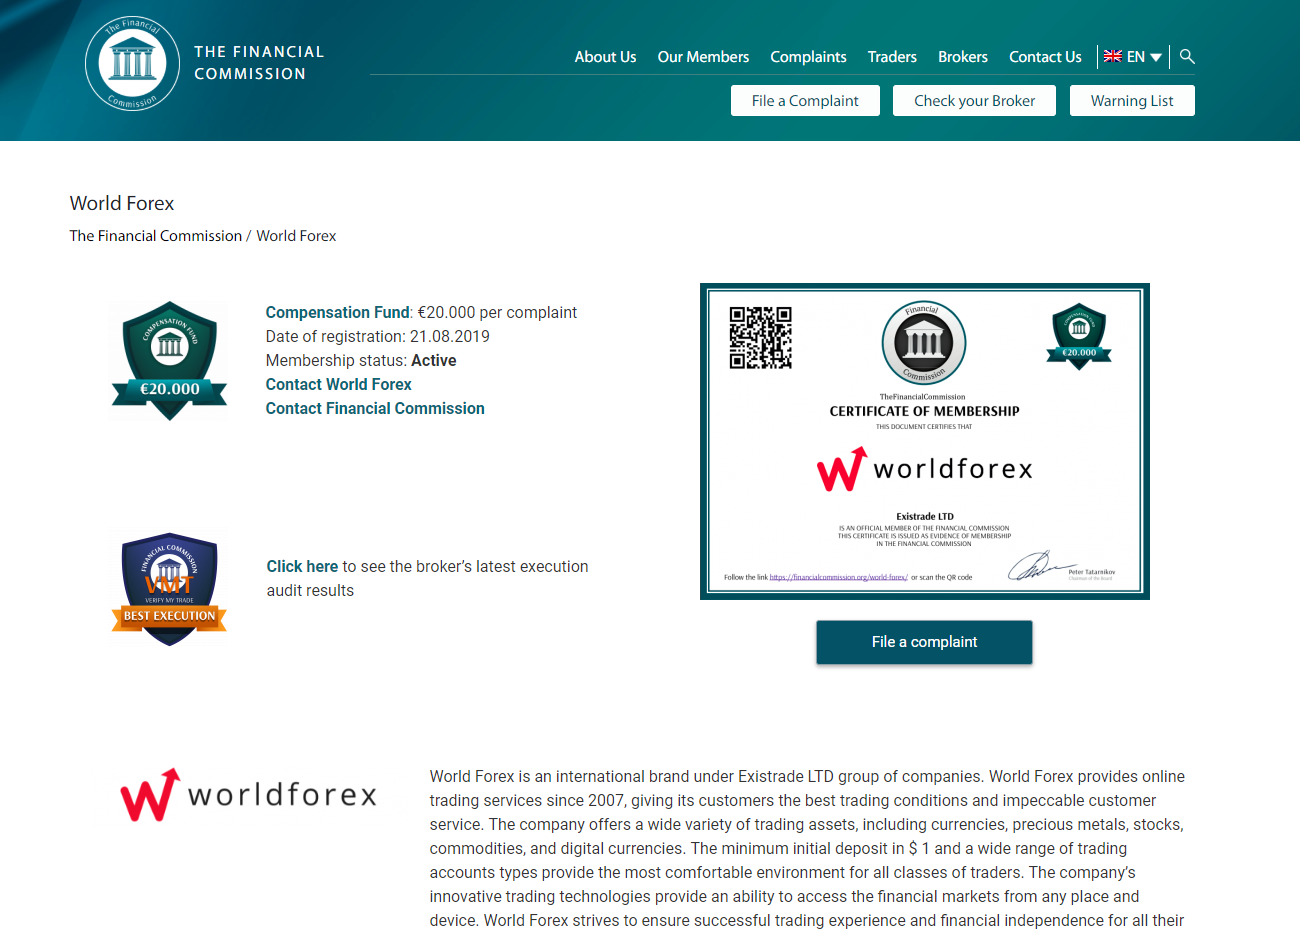The width and height of the screenshot is (1300, 930).
Task: Open the membership certificate image
Action: point(925,442)
